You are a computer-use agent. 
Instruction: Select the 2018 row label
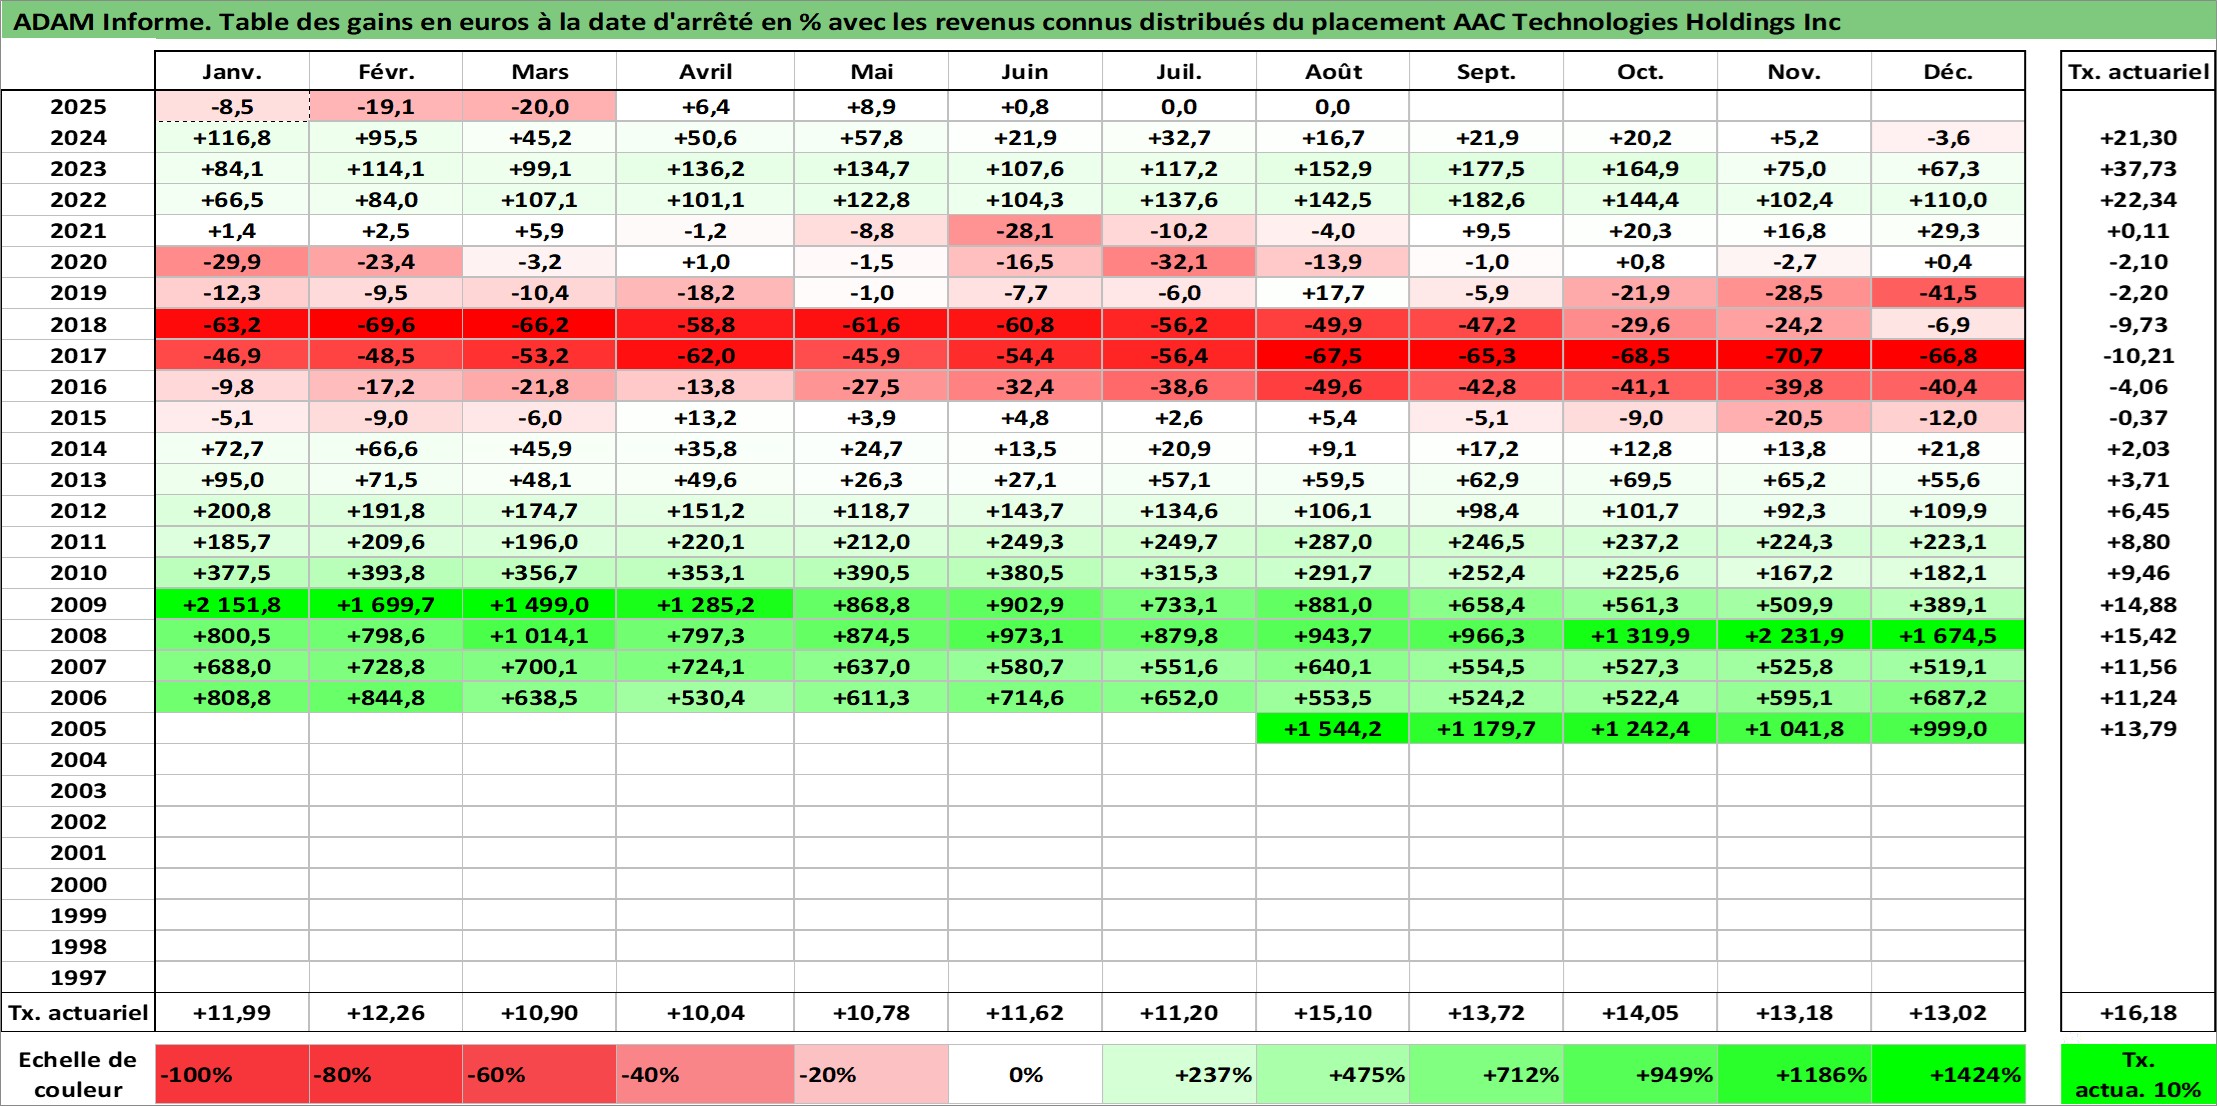[78, 325]
